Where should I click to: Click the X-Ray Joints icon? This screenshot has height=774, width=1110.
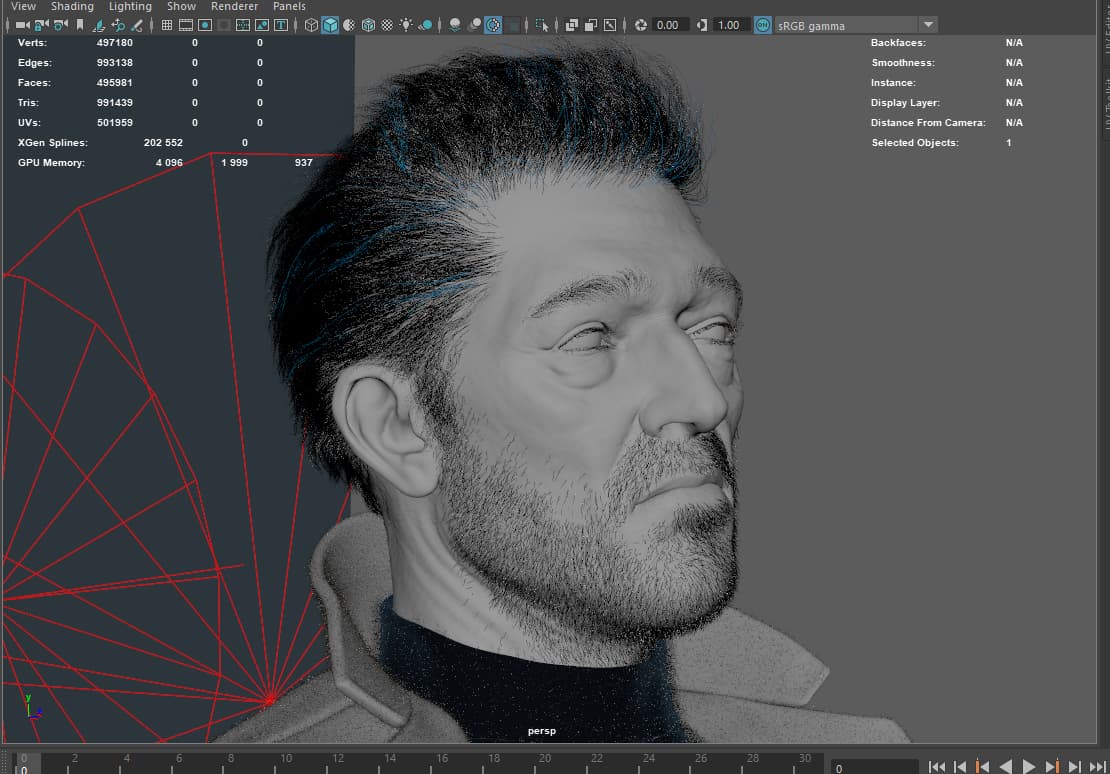pyautogui.click(x=610, y=25)
